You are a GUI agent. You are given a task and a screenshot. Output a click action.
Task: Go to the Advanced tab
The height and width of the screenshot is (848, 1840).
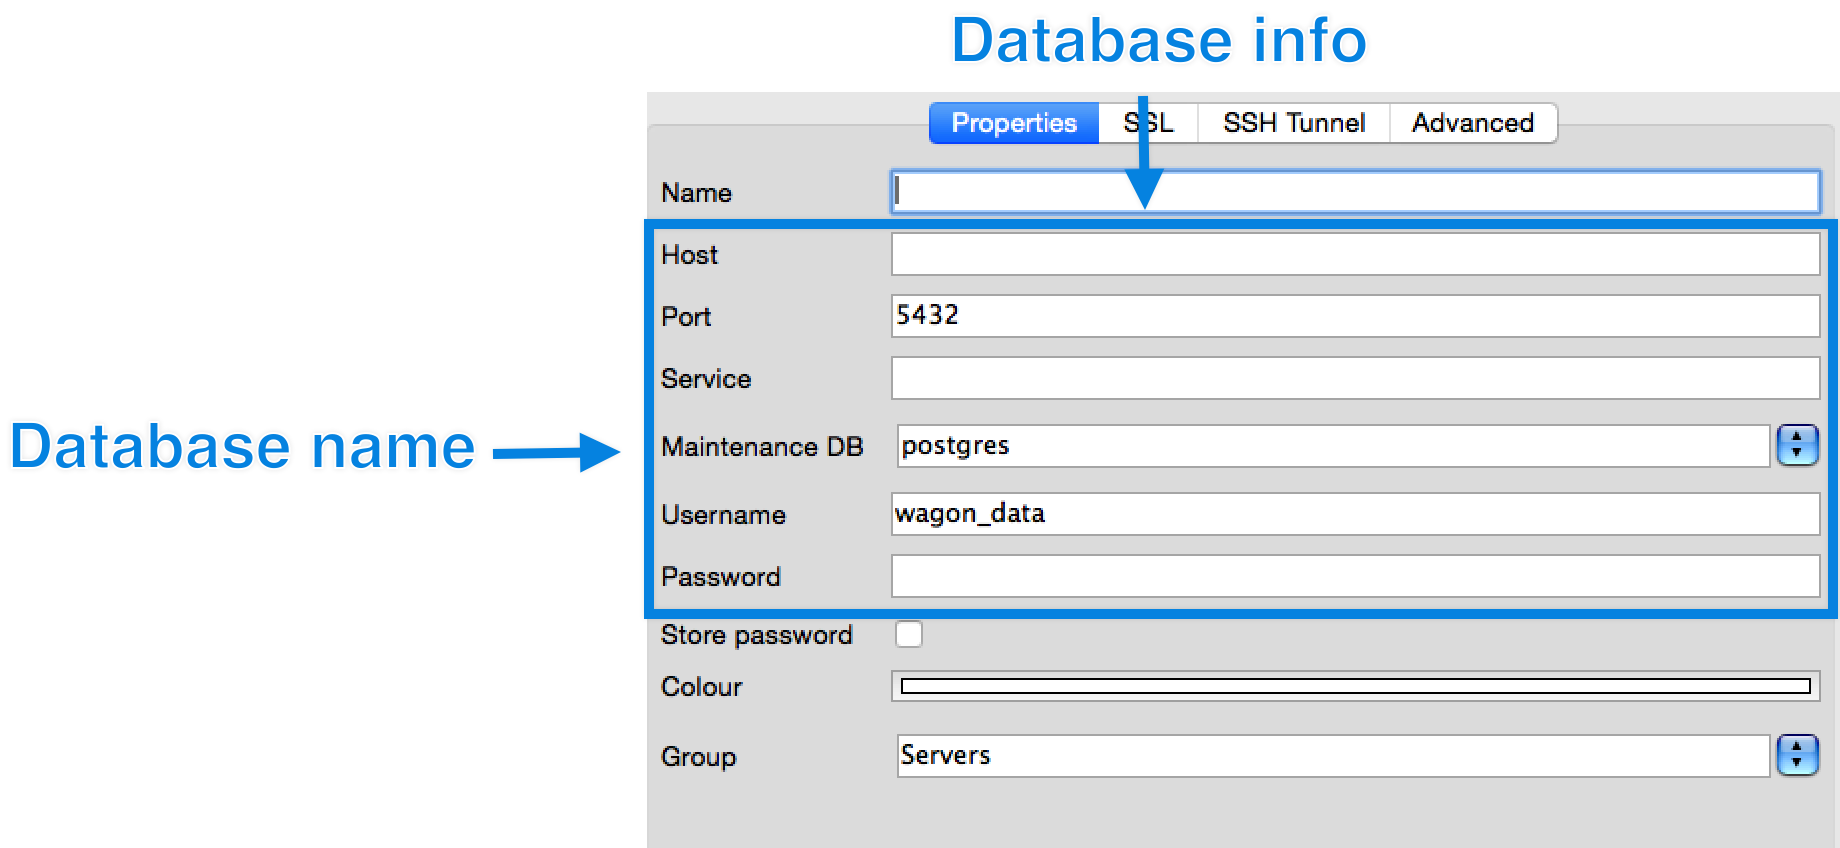(1472, 123)
